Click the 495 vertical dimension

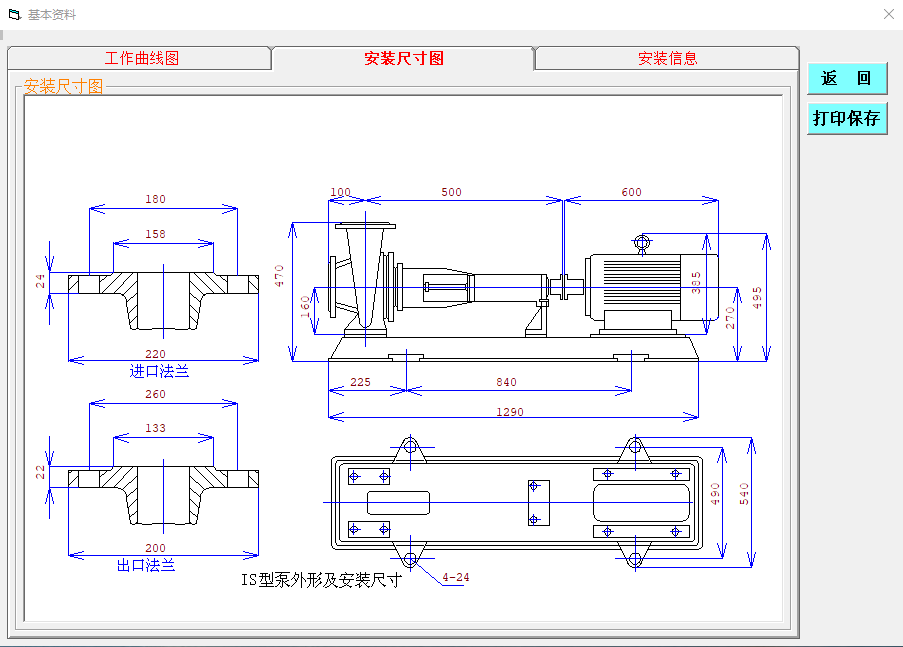coord(757,298)
